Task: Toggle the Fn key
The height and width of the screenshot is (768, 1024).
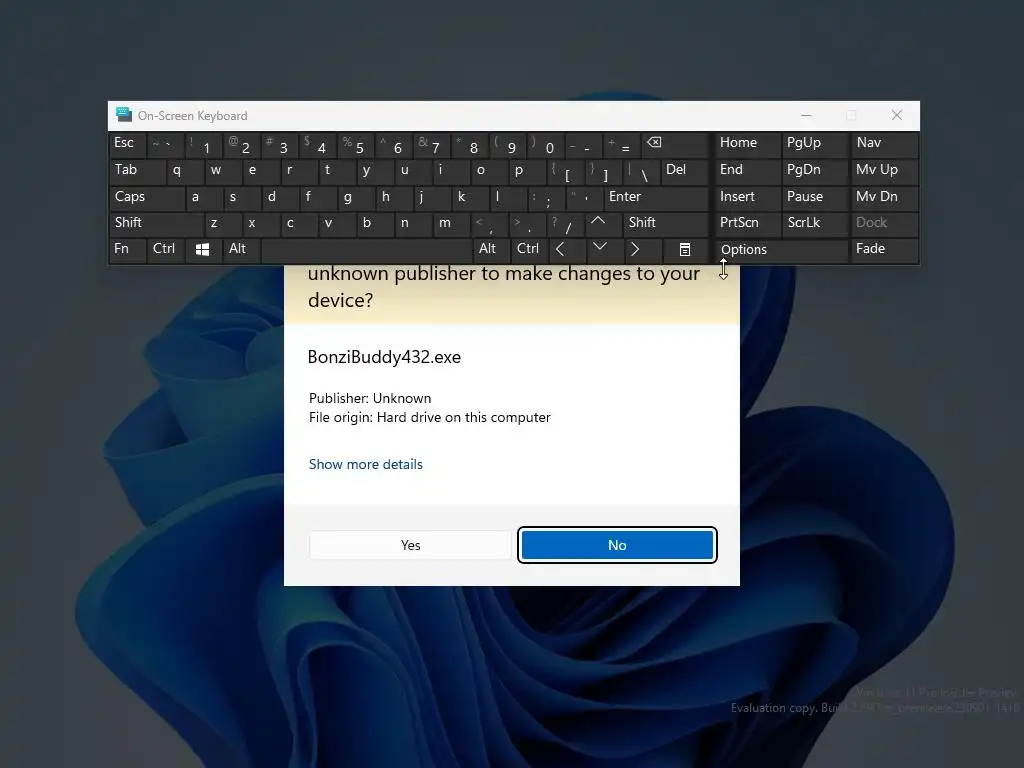Action: (127, 249)
